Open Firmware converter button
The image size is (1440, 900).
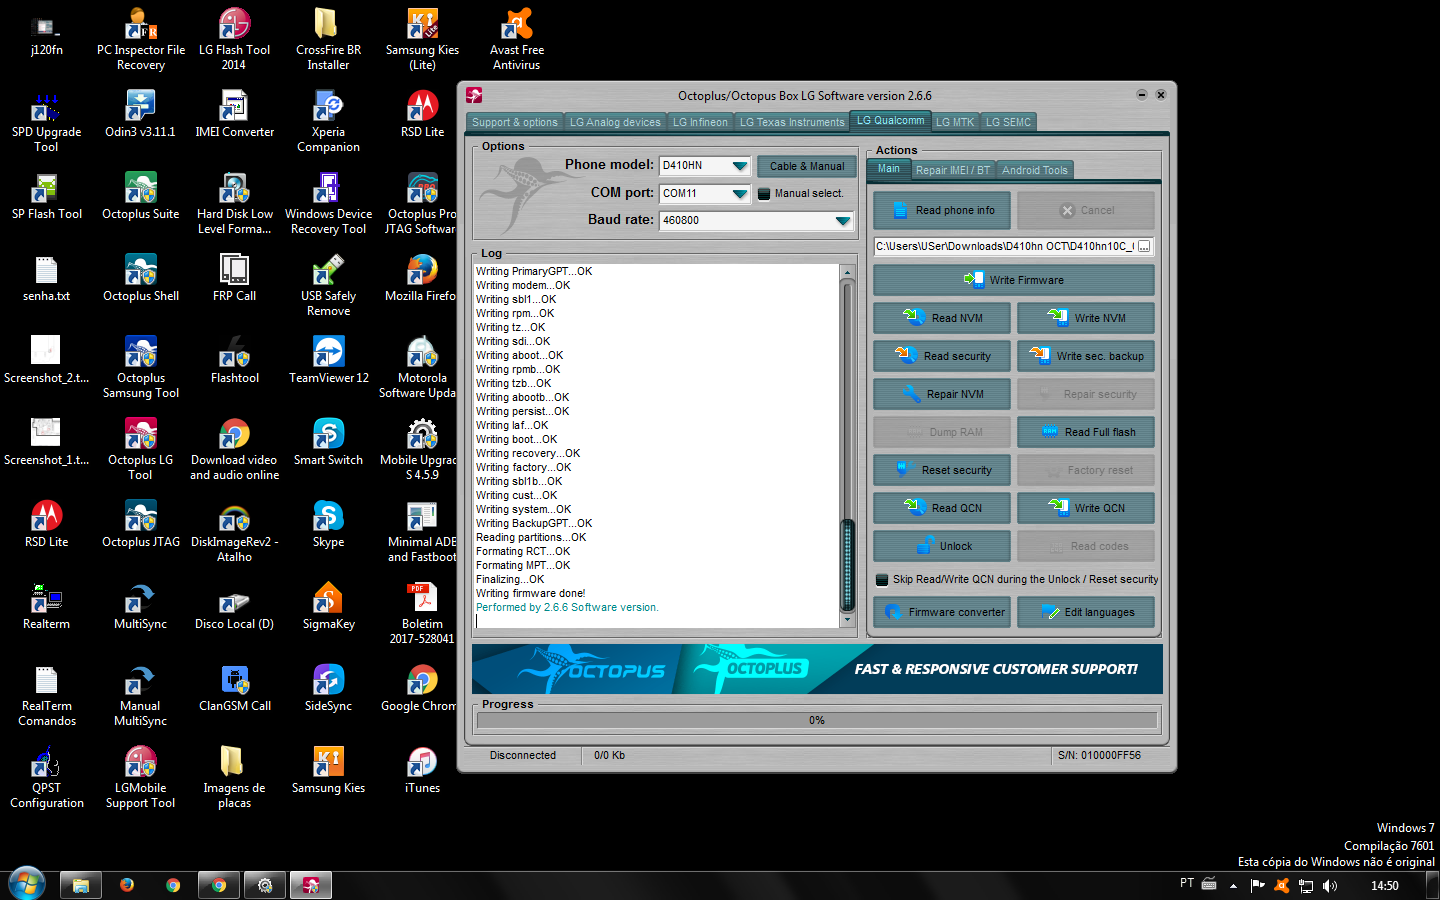pos(942,612)
